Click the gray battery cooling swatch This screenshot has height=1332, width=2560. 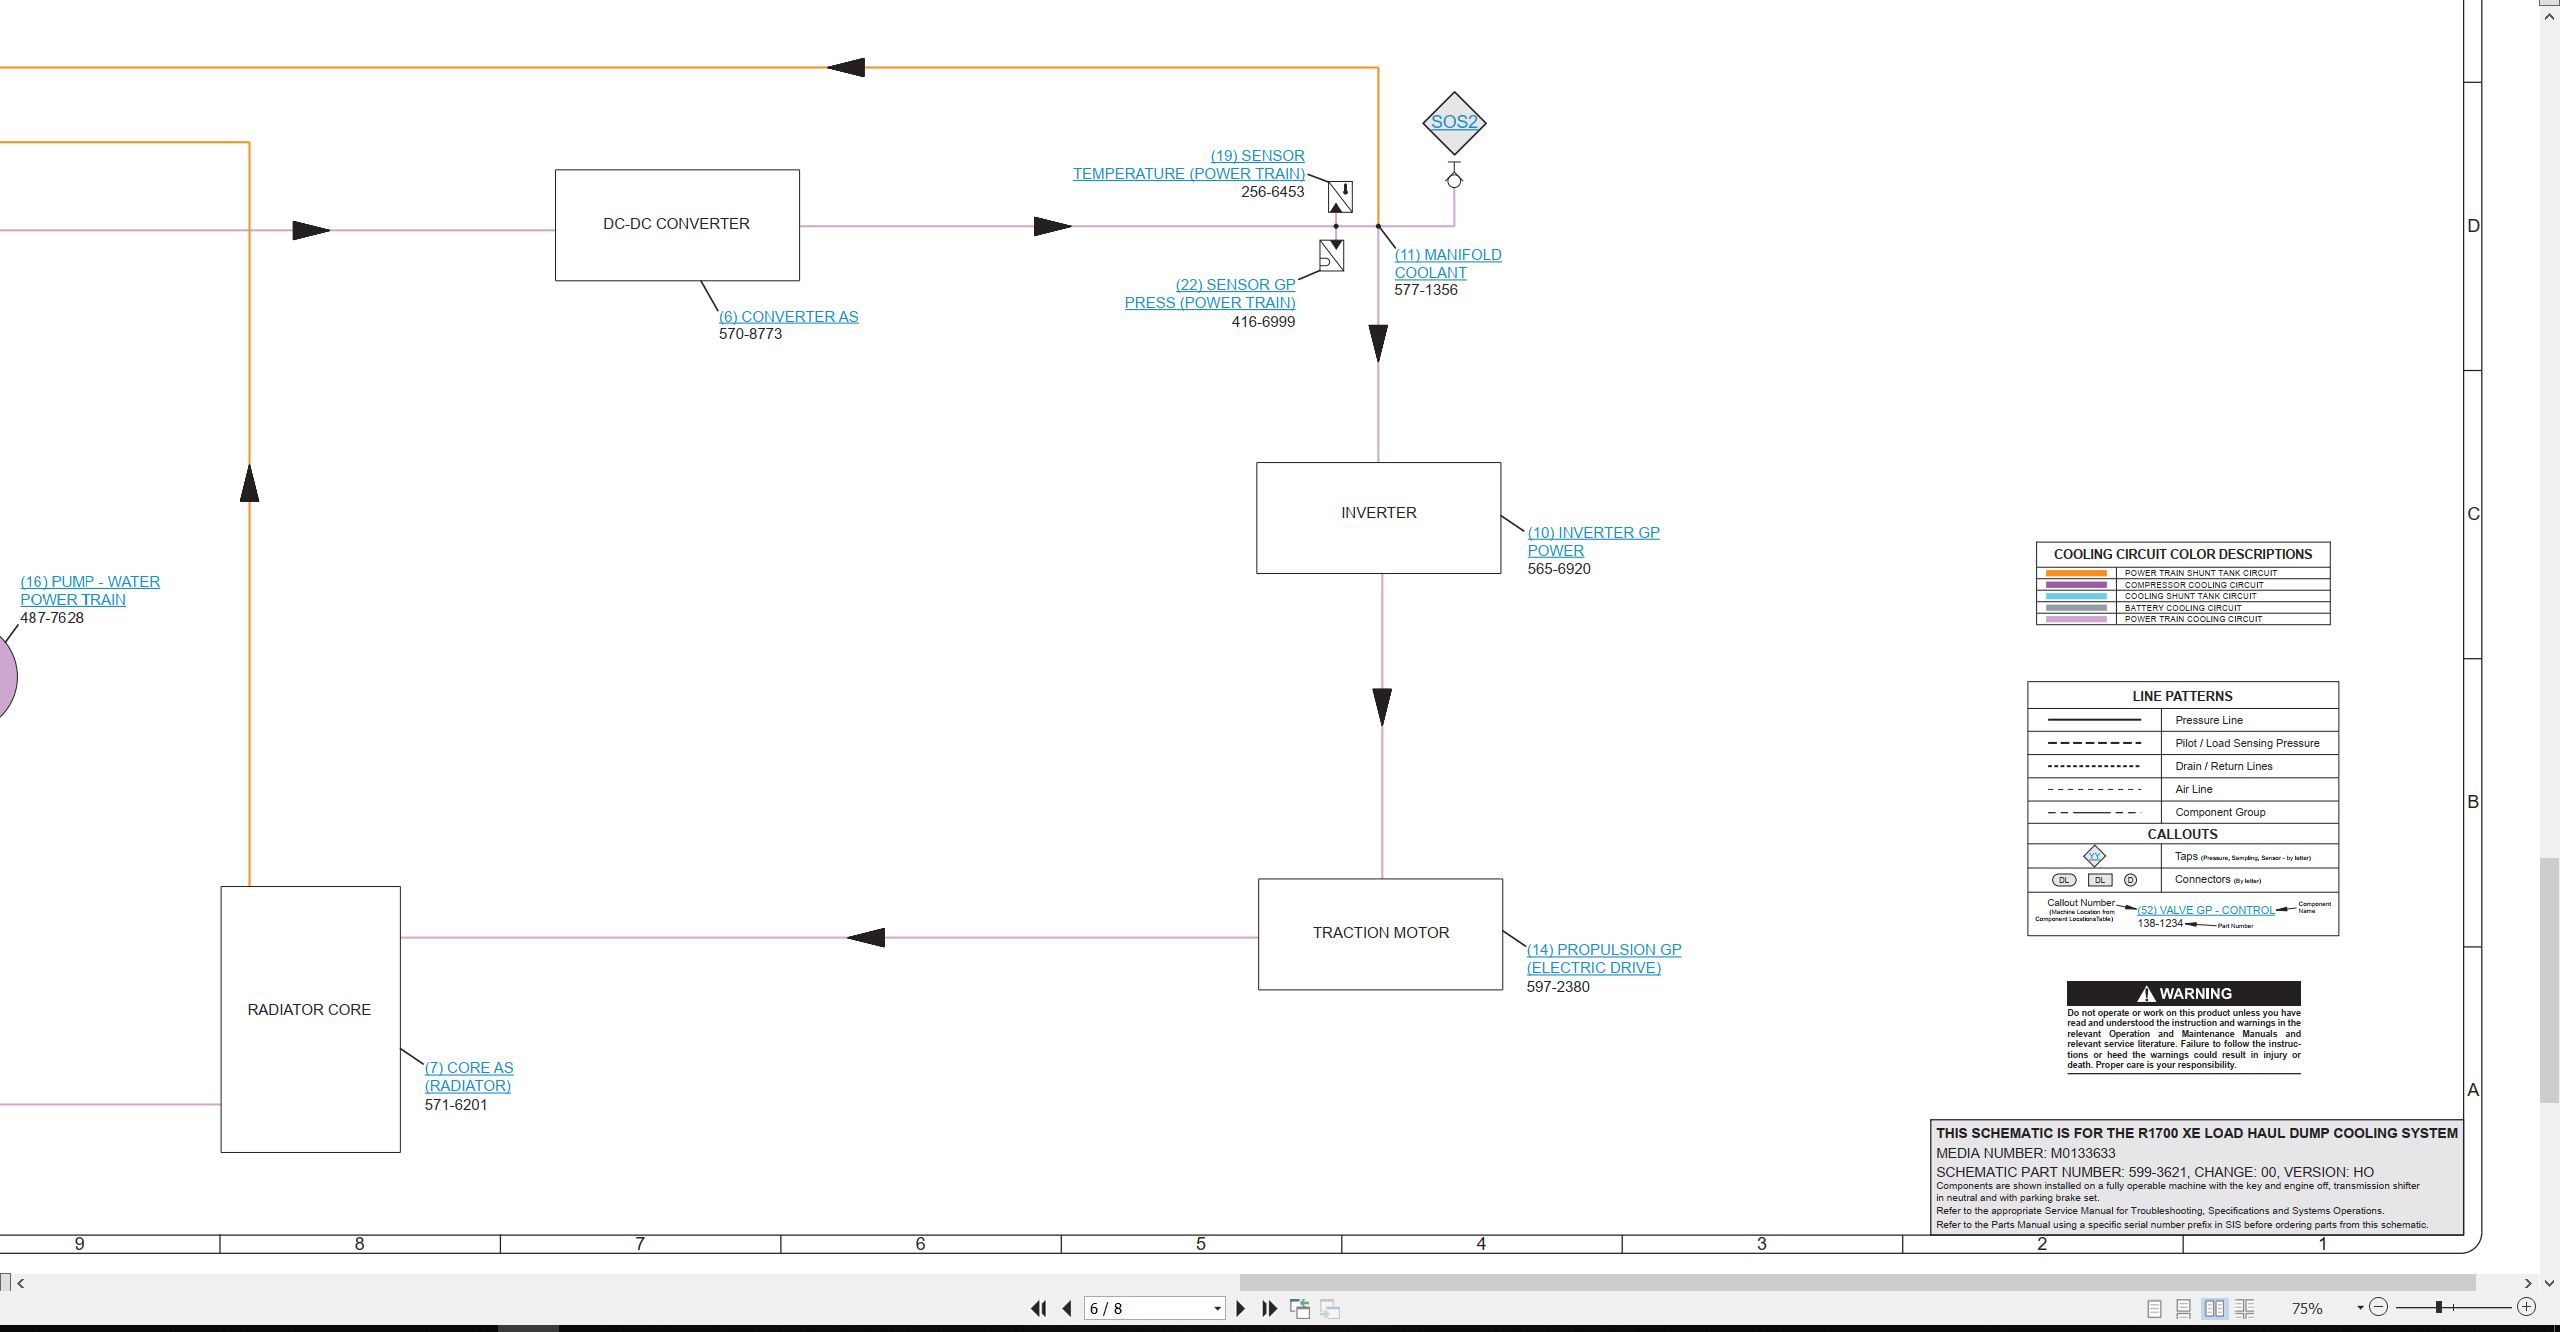click(2076, 608)
